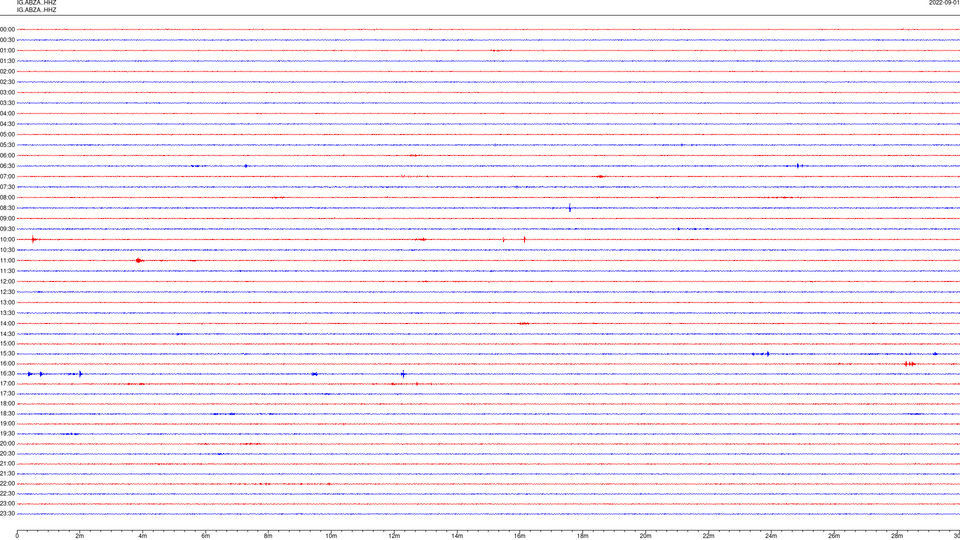Click the 07:00 time label
The height and width of the screenshot is (540, 960).
tap(7, 176)
